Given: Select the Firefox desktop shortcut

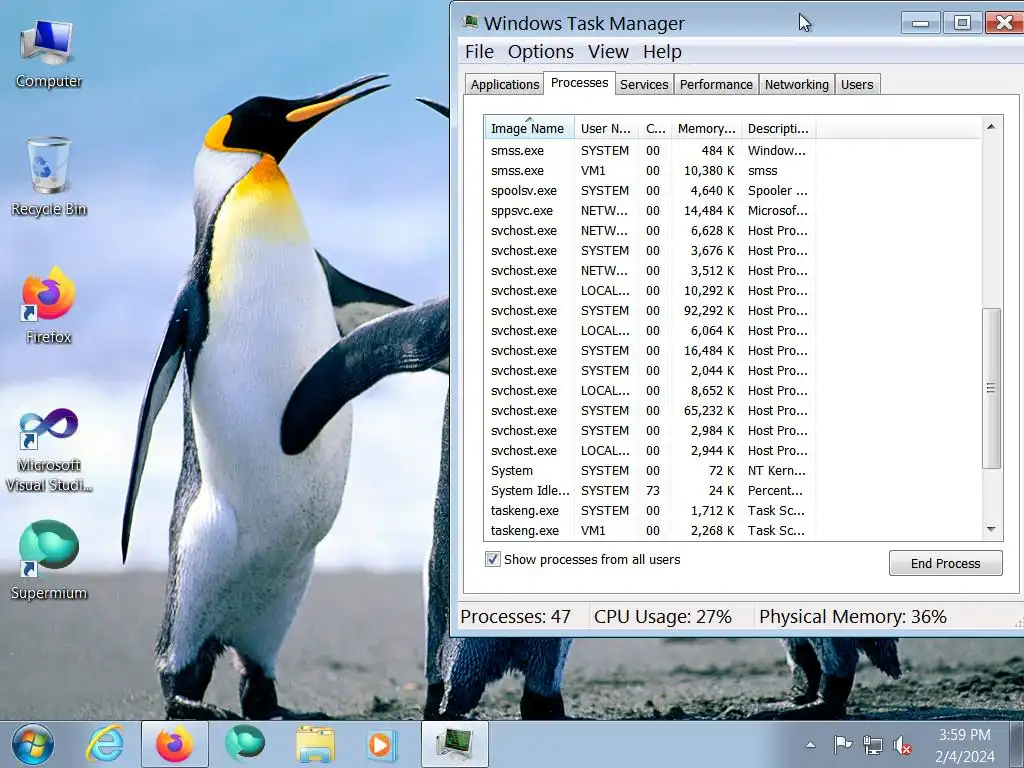Looking at the screenshot, I should pos(49,305).
